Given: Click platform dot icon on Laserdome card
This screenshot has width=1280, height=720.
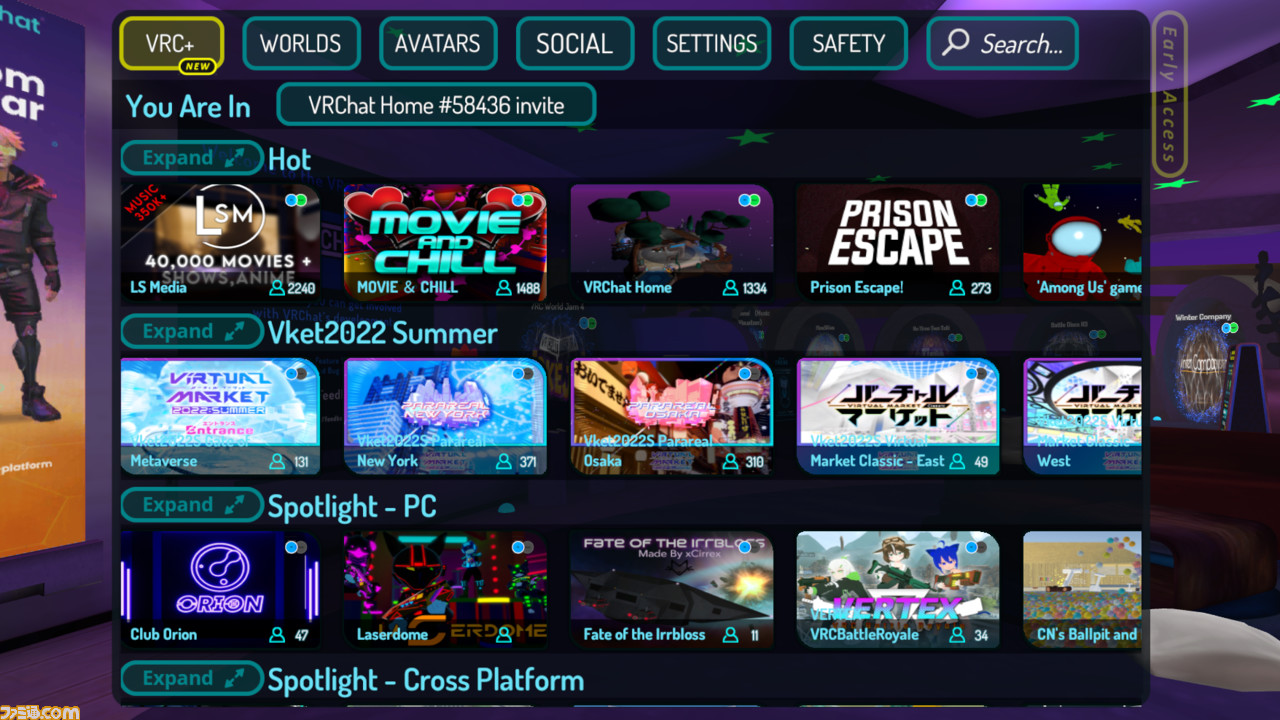Looking at the screenshot, I should [x=522, y=547].
